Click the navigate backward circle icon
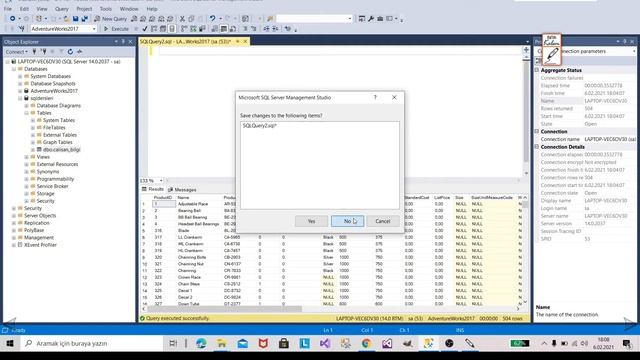Viewport: 640px width, 360px height. pyautogui.click(x=13, y=19)
